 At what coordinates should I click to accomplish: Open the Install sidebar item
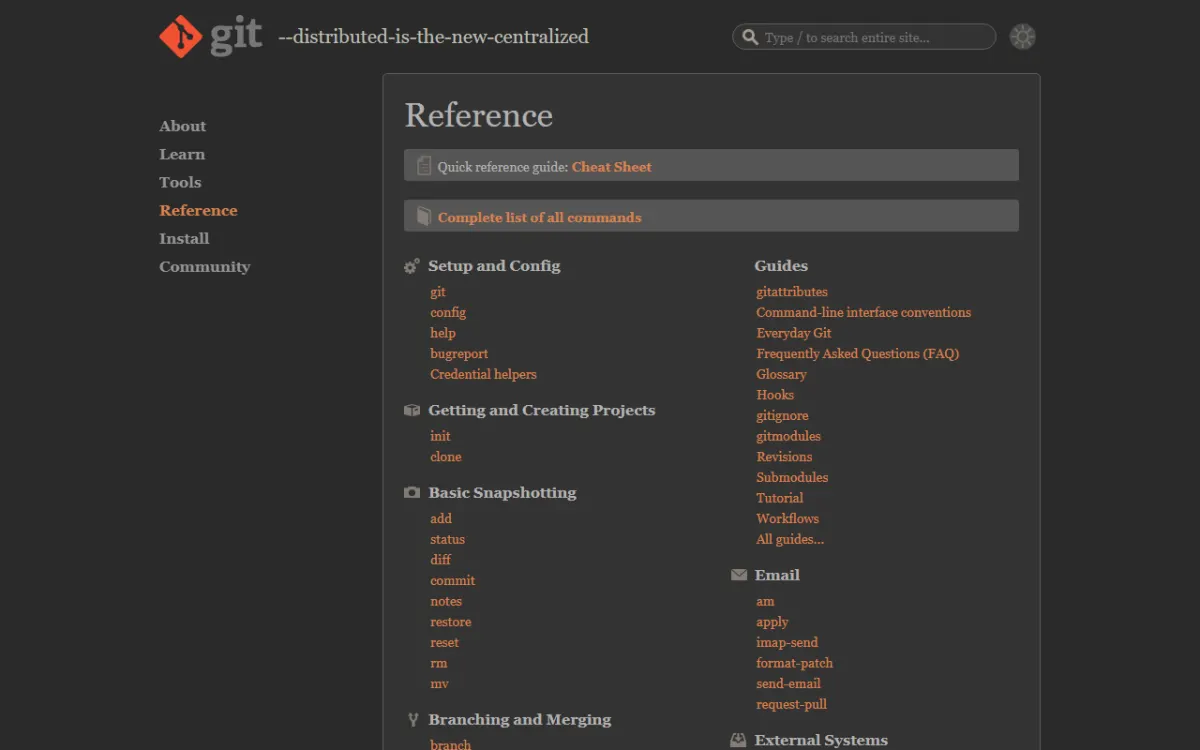point(184,238)
